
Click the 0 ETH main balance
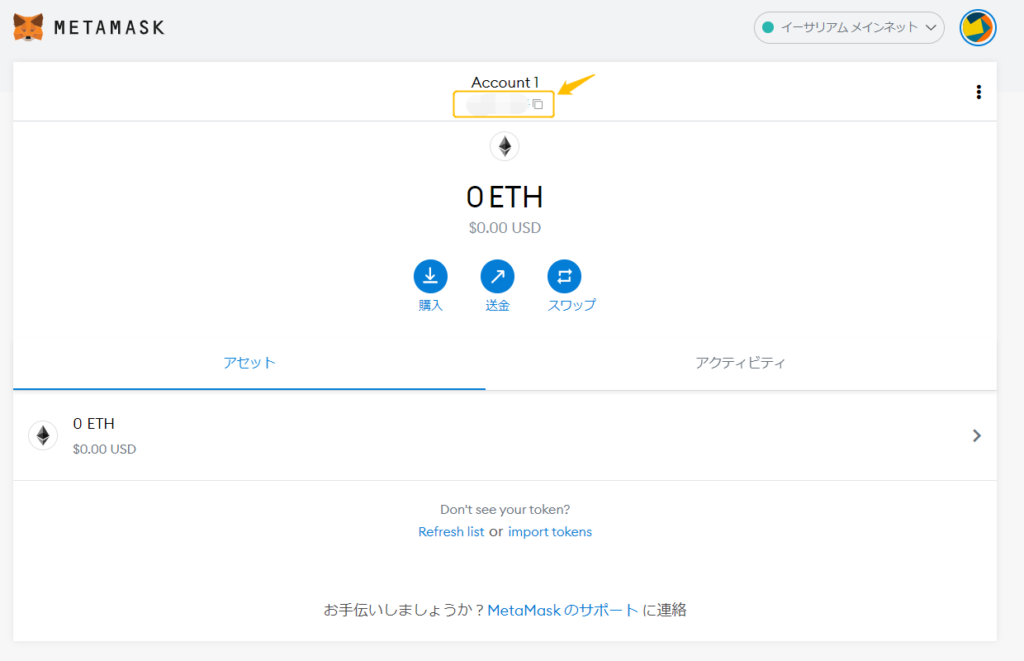505,197
